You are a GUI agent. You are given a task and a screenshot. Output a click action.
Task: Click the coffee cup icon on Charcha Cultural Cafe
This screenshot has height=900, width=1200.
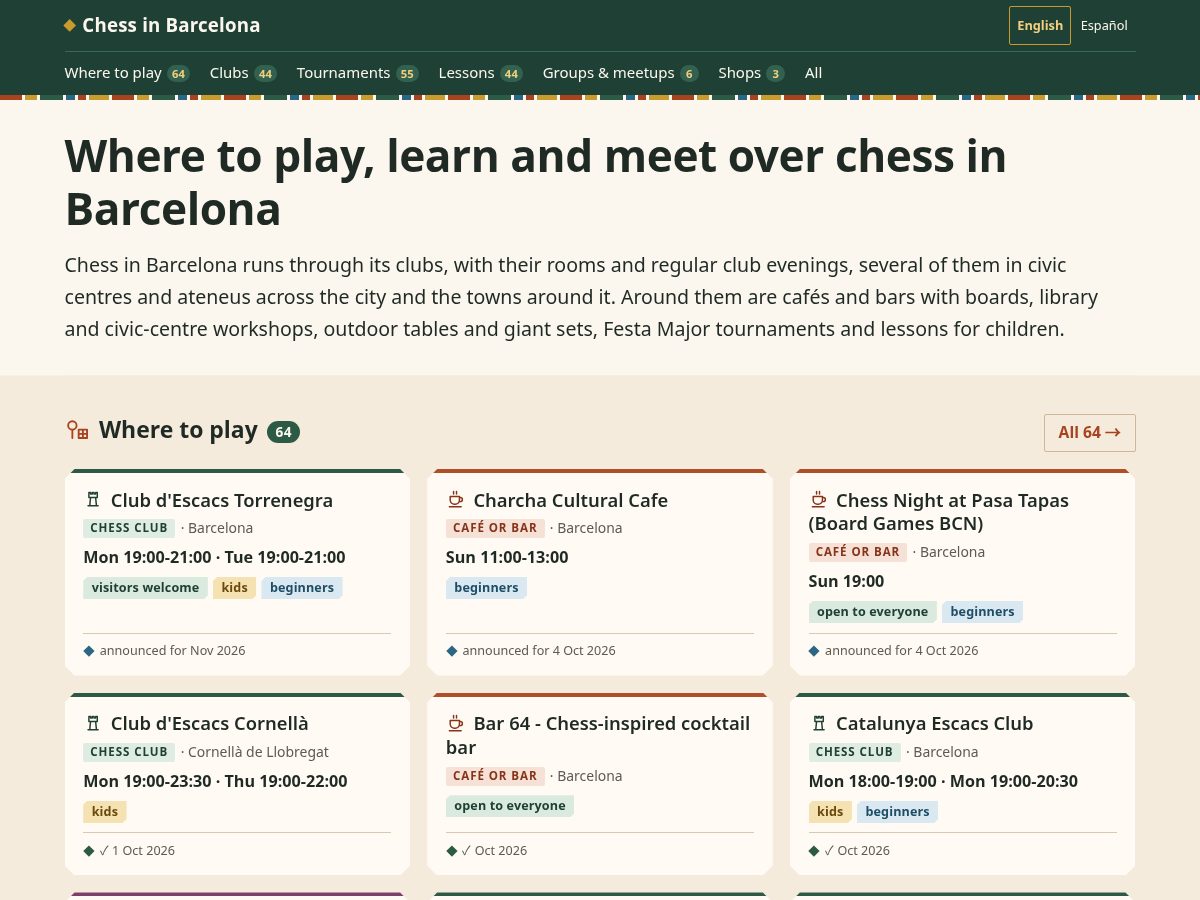click(455, 500)
